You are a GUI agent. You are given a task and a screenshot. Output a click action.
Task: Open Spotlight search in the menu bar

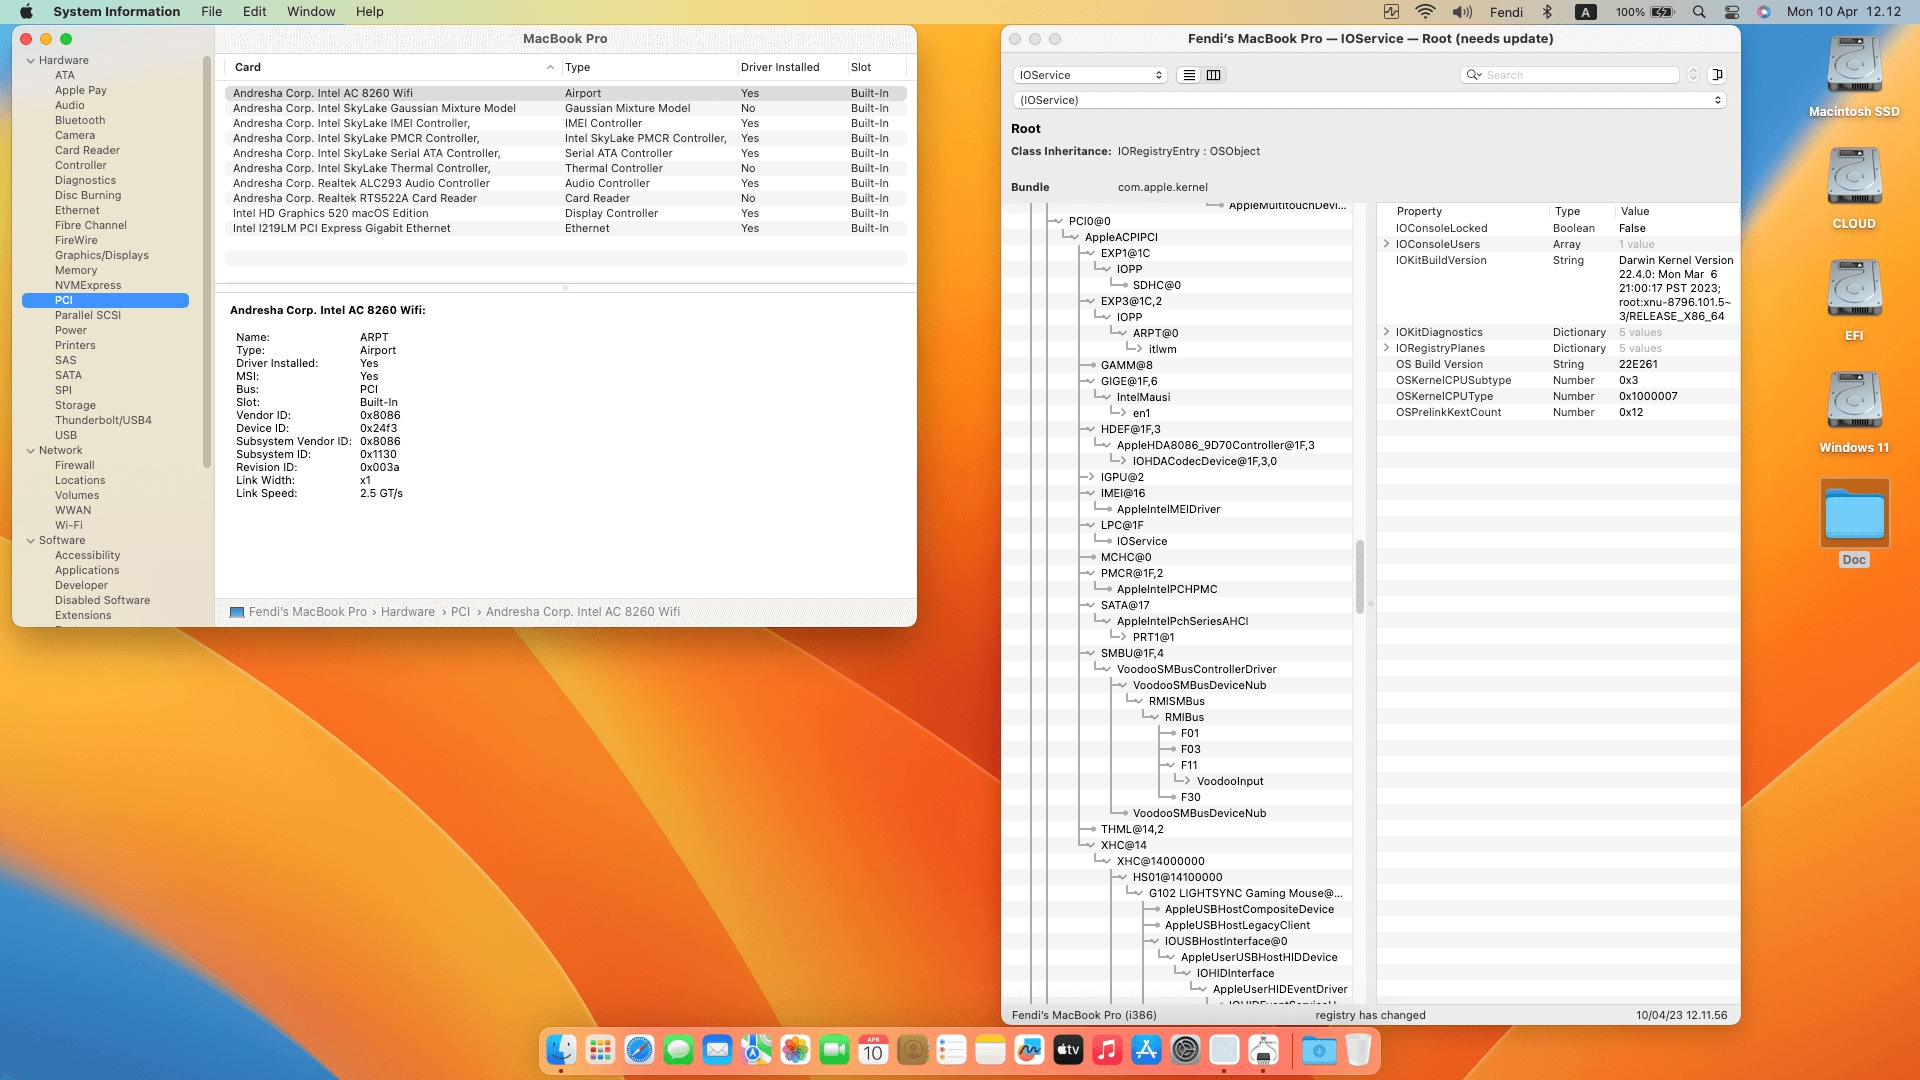click(1698, 12)
